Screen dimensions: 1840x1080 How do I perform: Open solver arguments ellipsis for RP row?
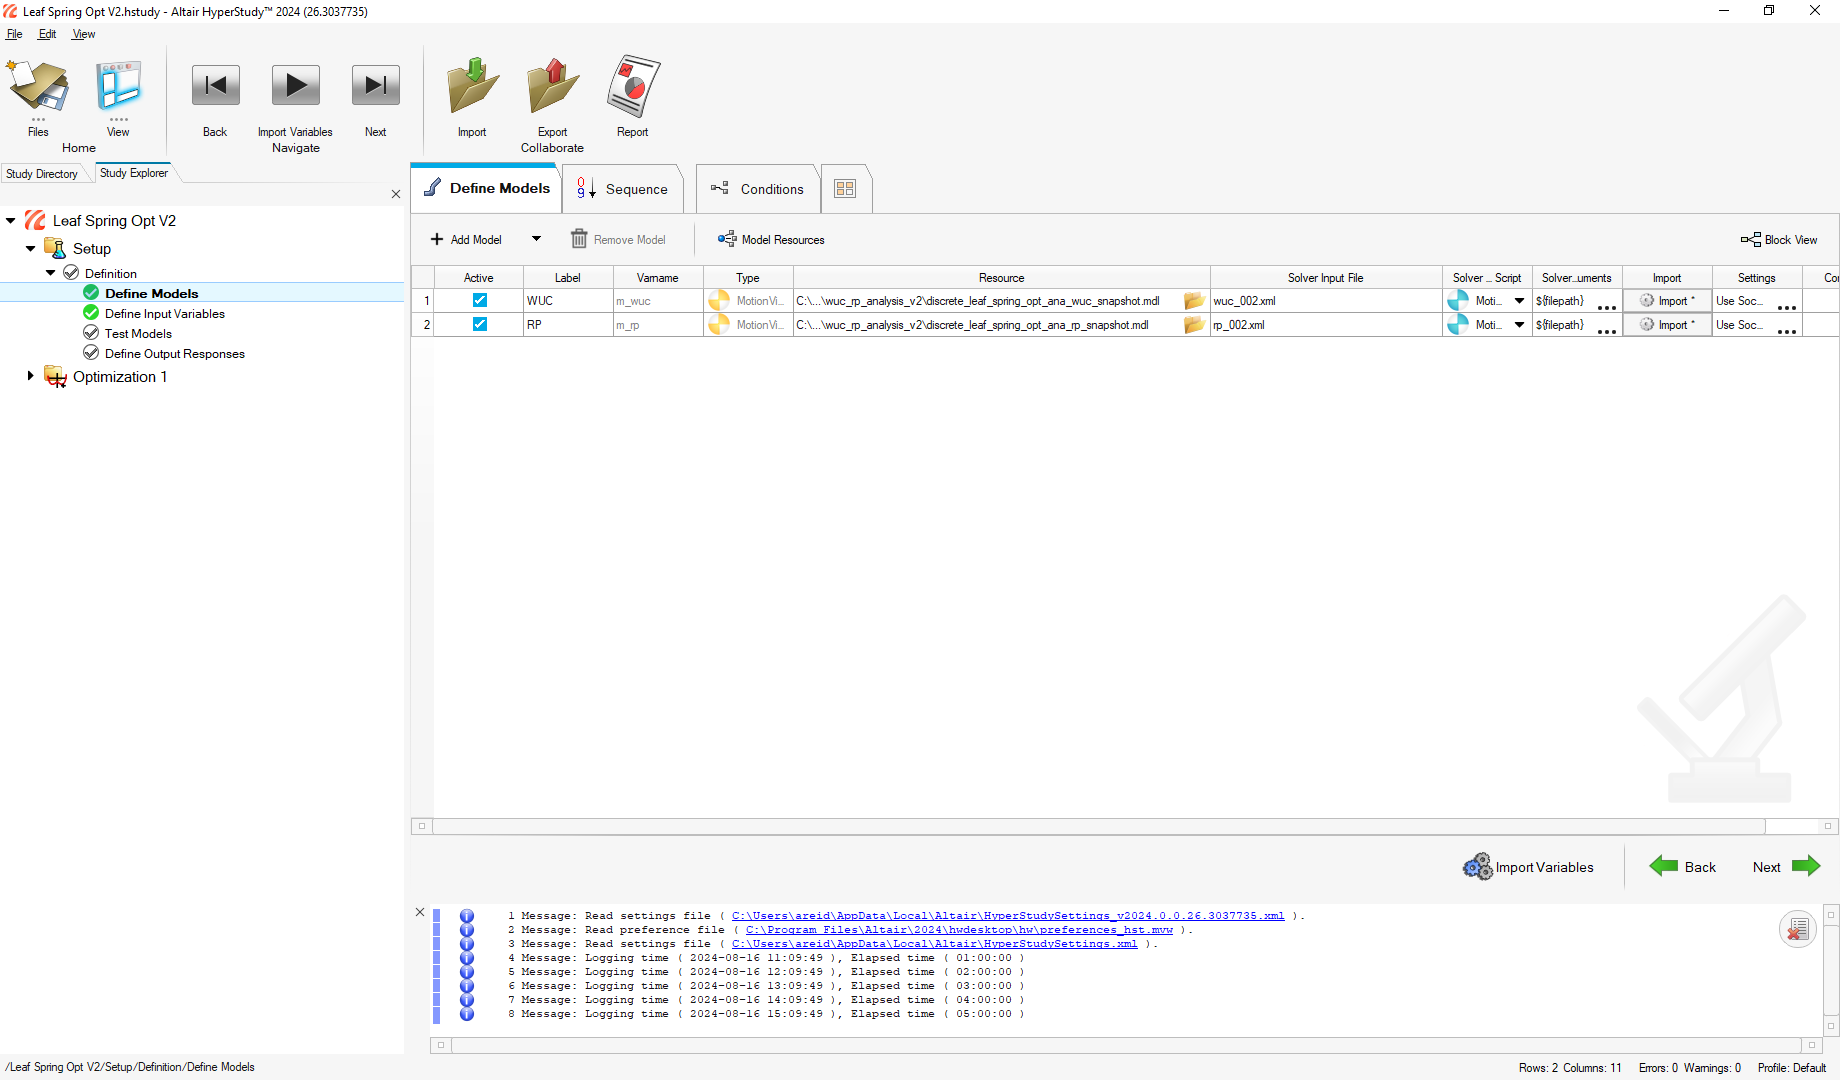(x=1606, y=330)
